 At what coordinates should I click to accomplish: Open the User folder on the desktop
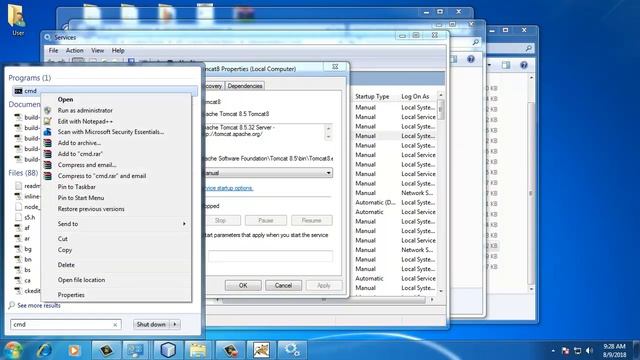tap(17, 19)
